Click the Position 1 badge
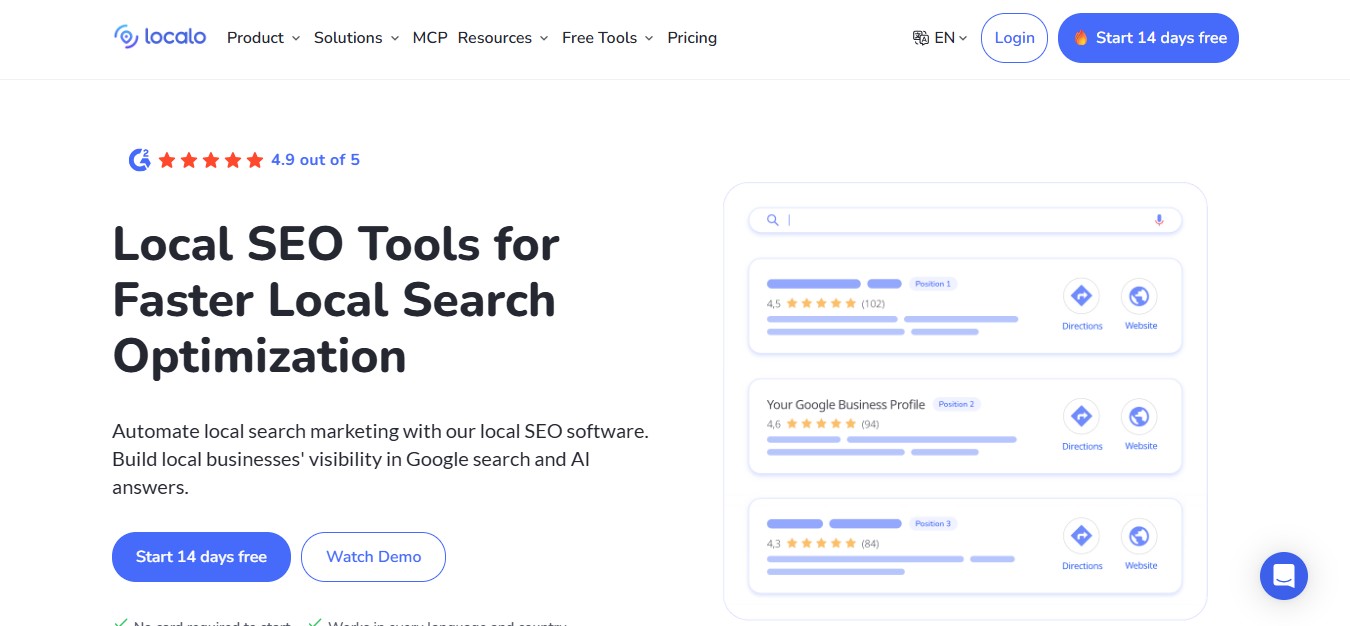The height and width of the screenshot is (626, 1350). tap(933, 284)
